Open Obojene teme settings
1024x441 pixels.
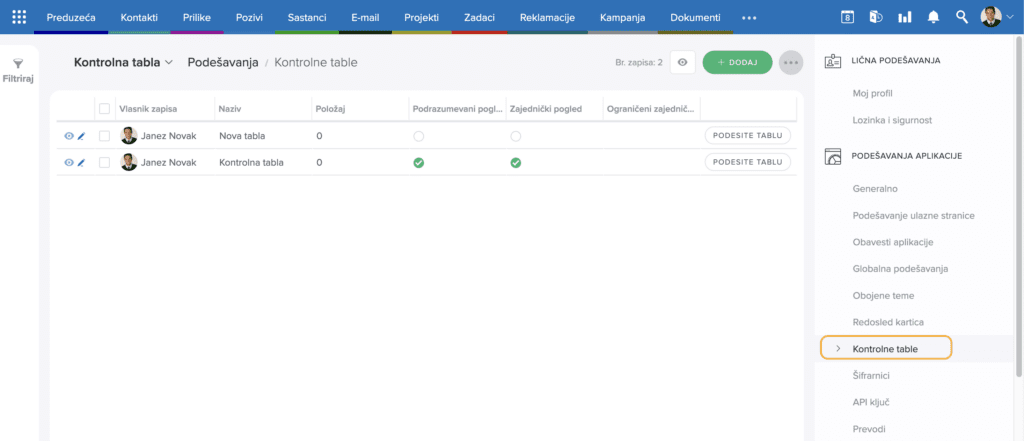point(883,295)
